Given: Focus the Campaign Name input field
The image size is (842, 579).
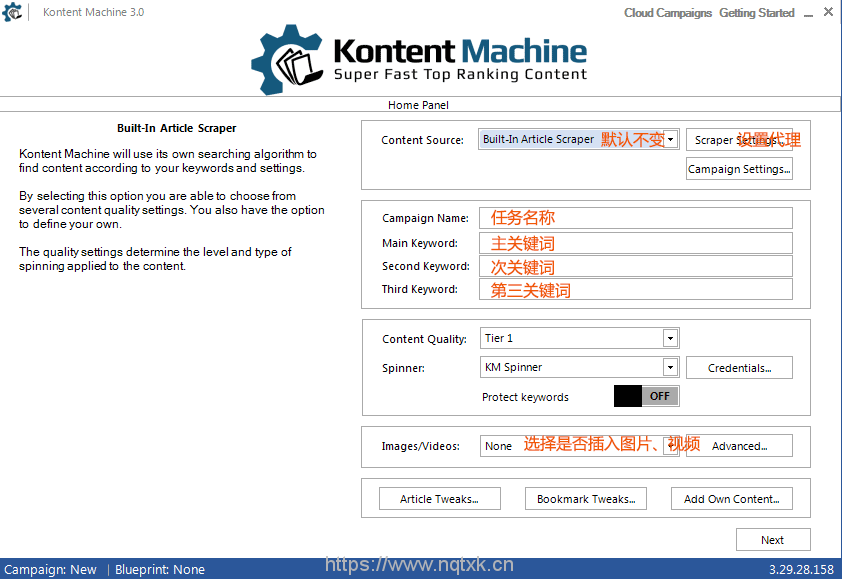Looking at the screenshot, I should coord(636,218).
